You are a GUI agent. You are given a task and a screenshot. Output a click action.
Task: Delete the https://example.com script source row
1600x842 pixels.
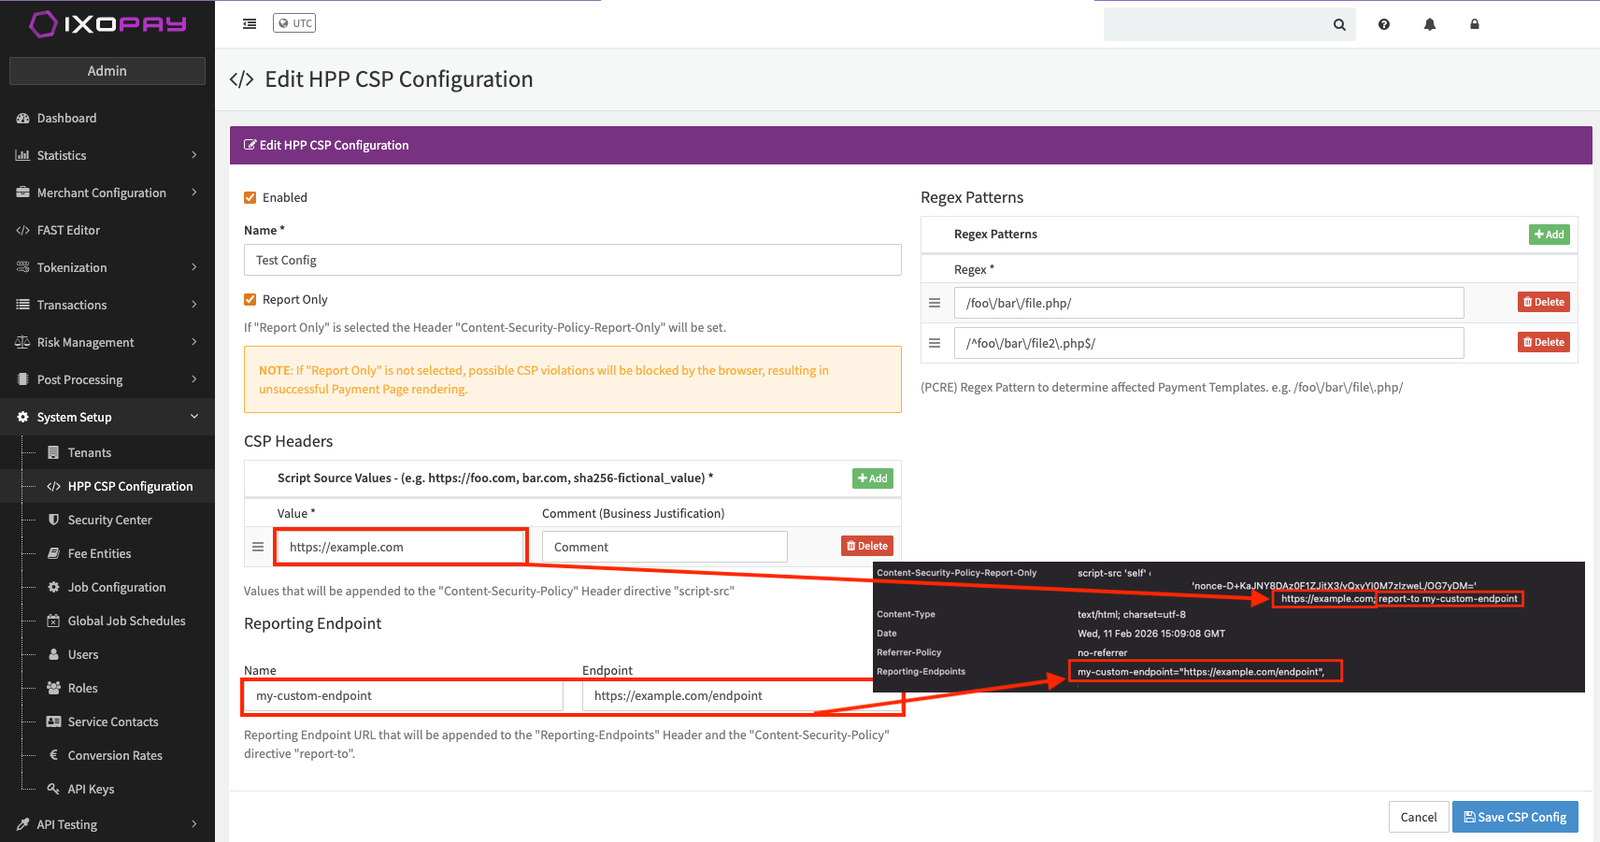(867, 546)
